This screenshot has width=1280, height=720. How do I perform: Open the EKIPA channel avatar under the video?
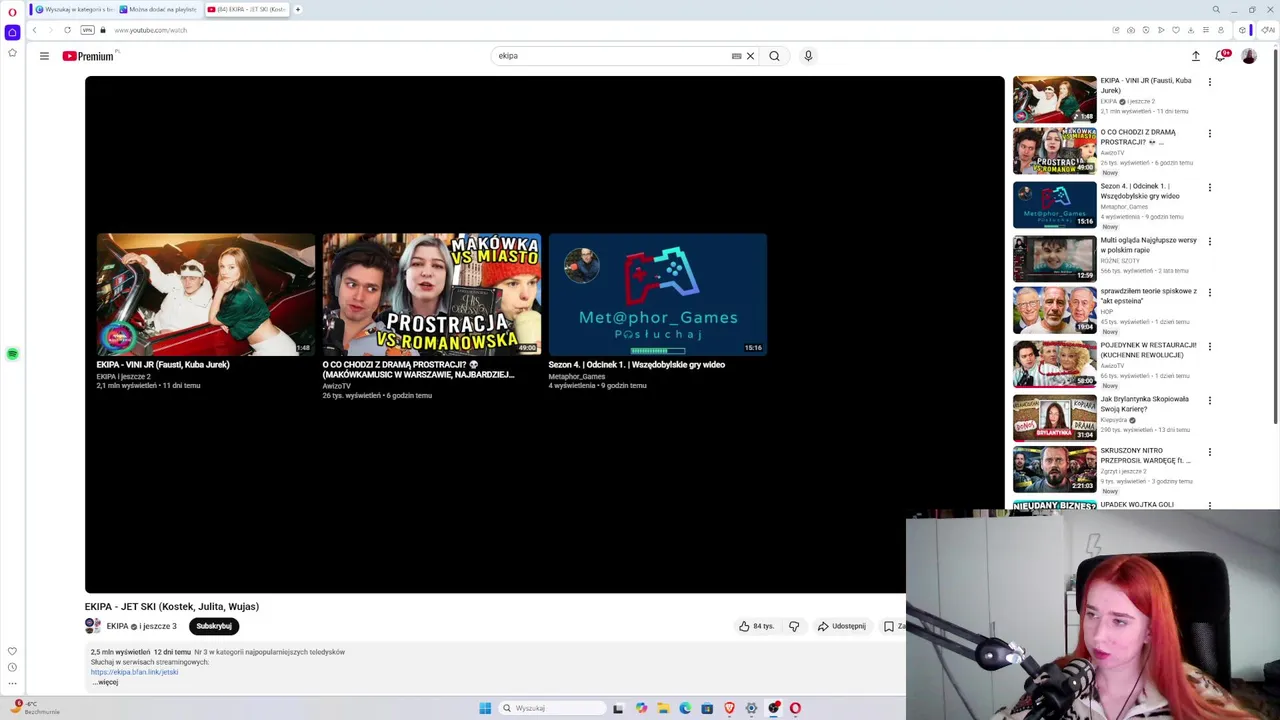point(93,626)
